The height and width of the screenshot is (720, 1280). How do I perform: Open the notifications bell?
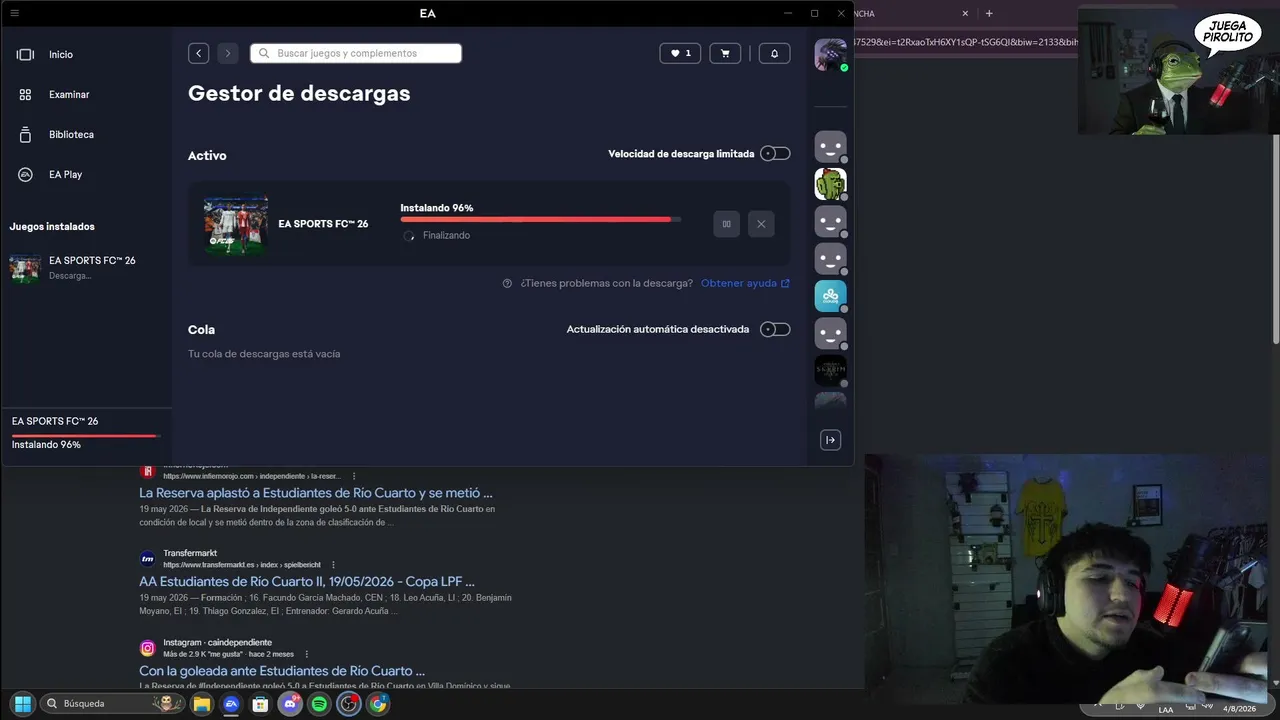pos(774,53)
